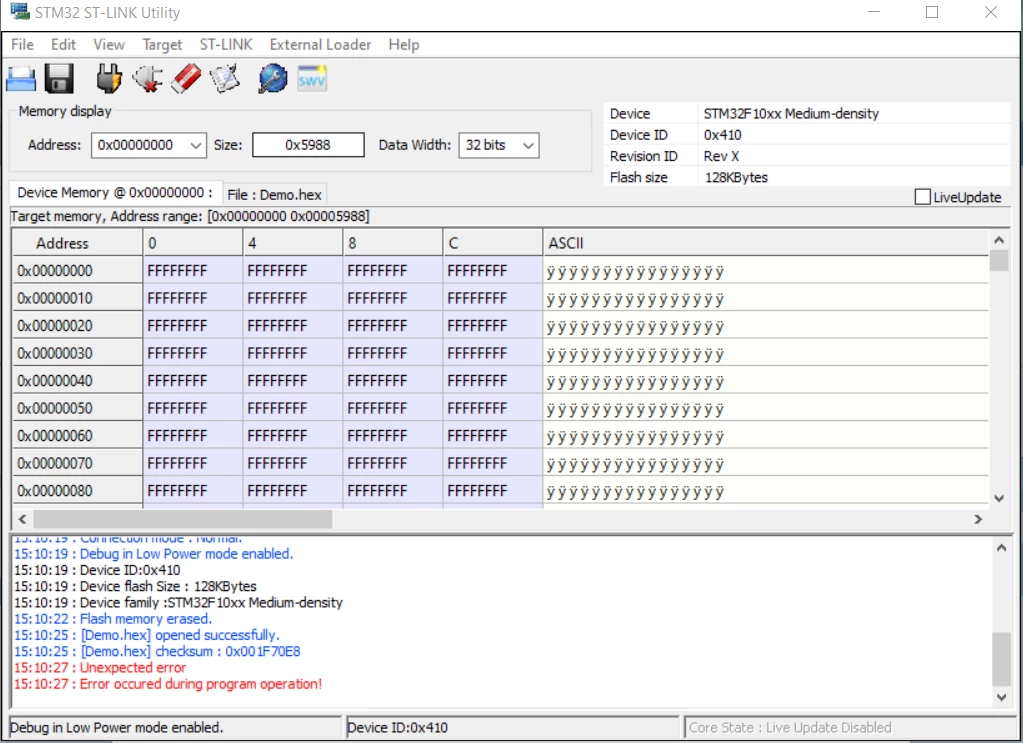1023x743 pixels.
Task: Open the Target menu
Action: [162, 44]
